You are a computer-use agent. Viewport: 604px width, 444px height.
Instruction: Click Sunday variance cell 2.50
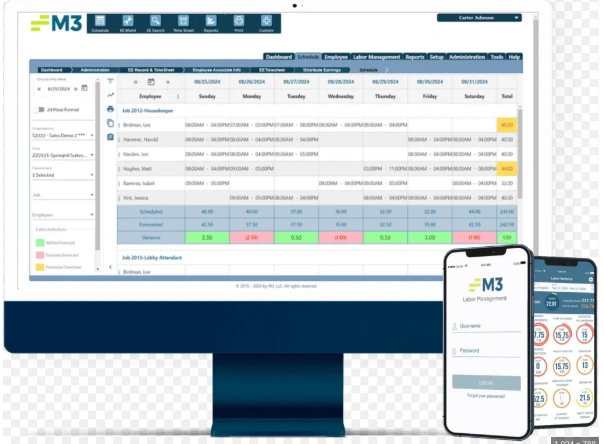point(207,238)
